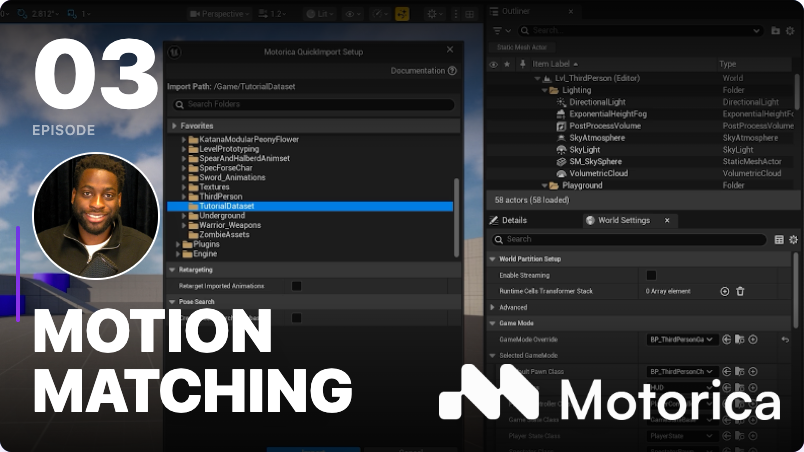The height and width of the screenshot is (452, 804).
Task: Click the World Settings property matrix icon
Action: (x=779, y=239)
